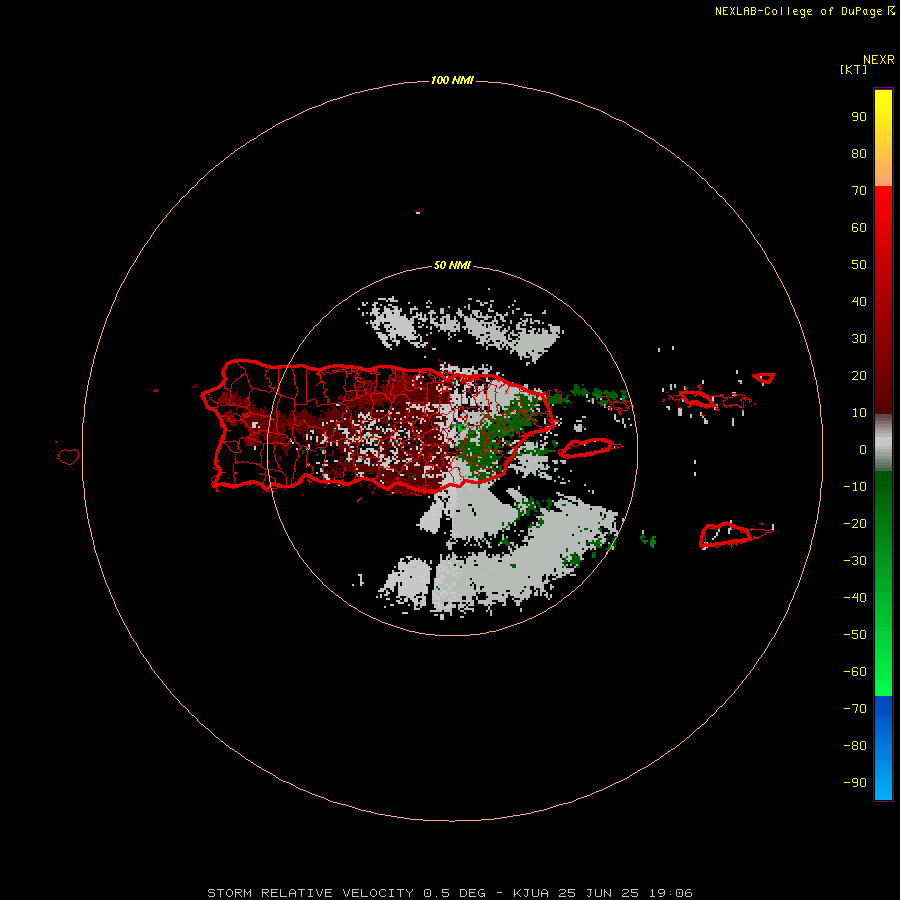
Task: Select the 10 value on the velocity scale
Action: (859, 413)
